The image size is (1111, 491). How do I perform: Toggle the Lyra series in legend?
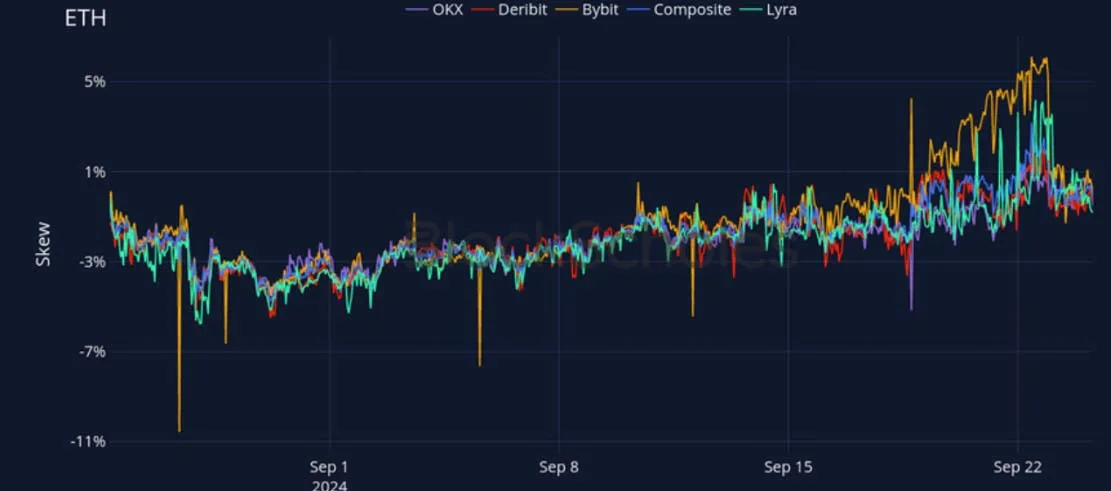pos(769,10)
